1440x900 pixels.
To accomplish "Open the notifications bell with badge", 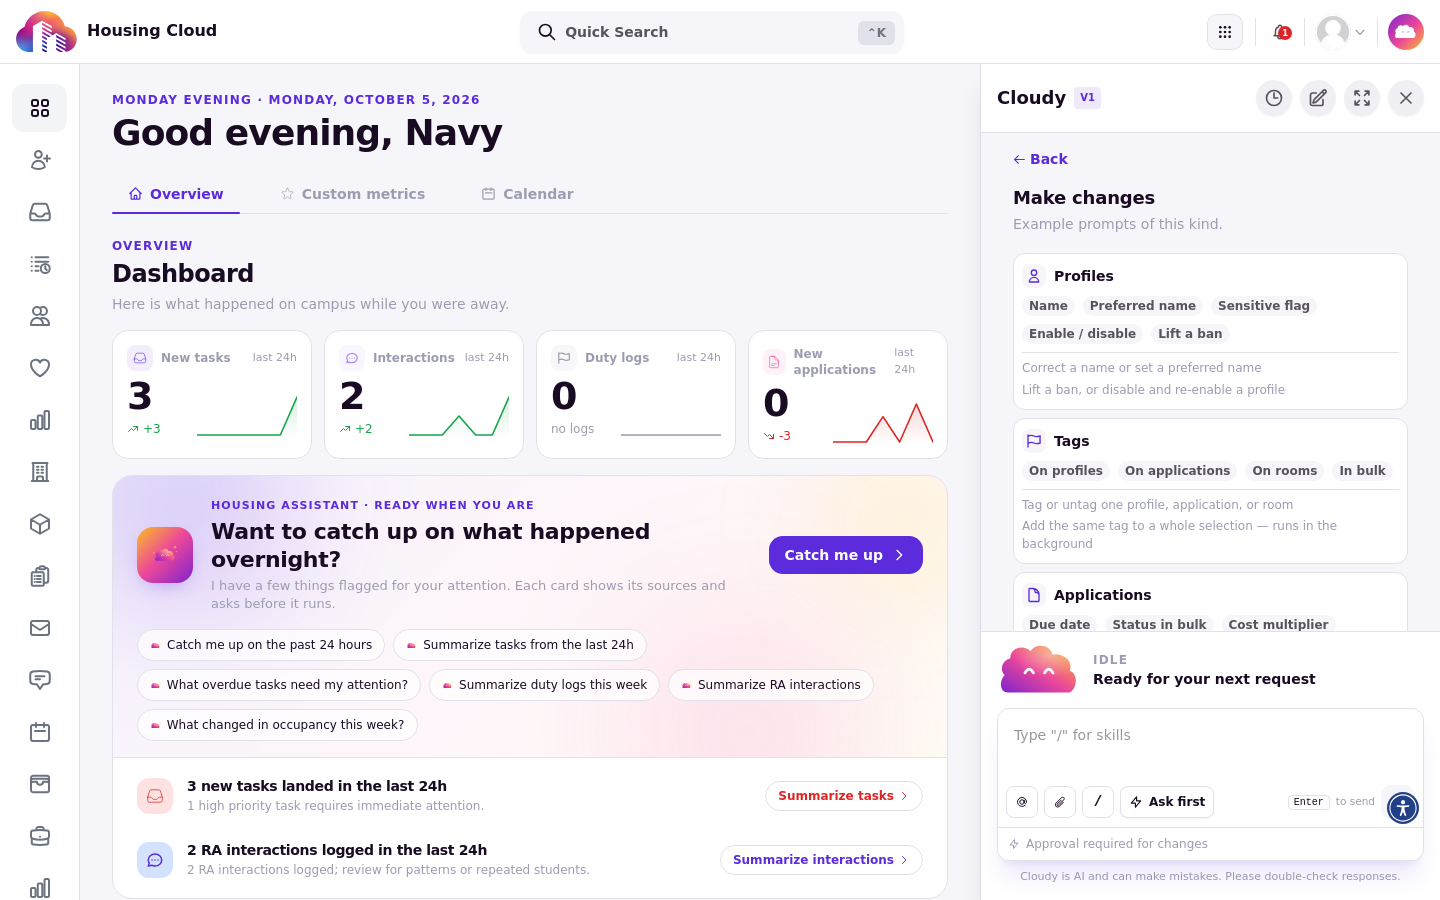I will click(1281, 32).
